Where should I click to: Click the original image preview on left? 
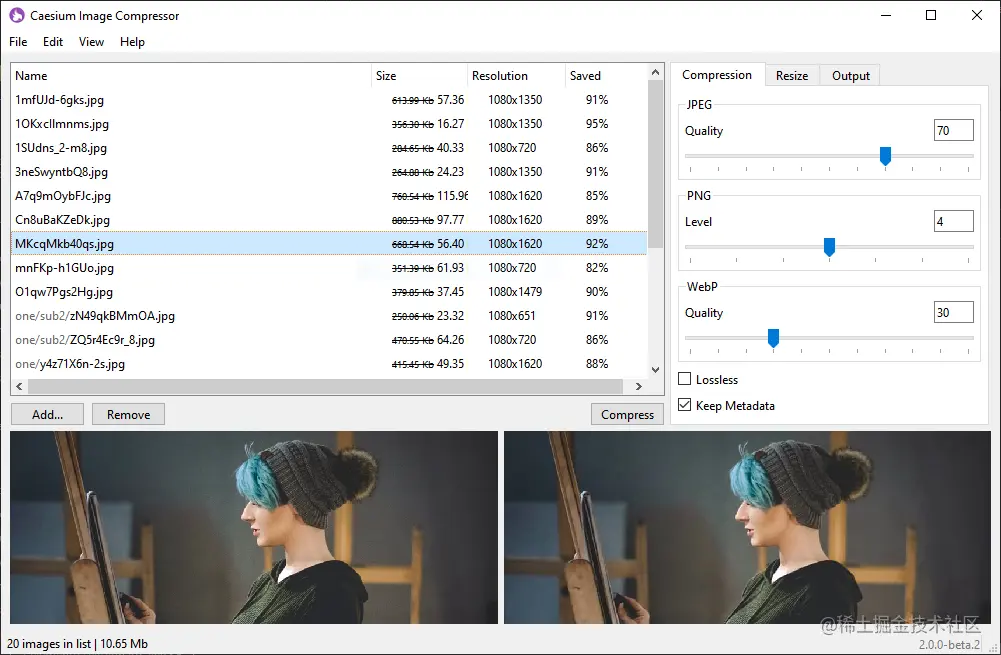tap(253, 527)
